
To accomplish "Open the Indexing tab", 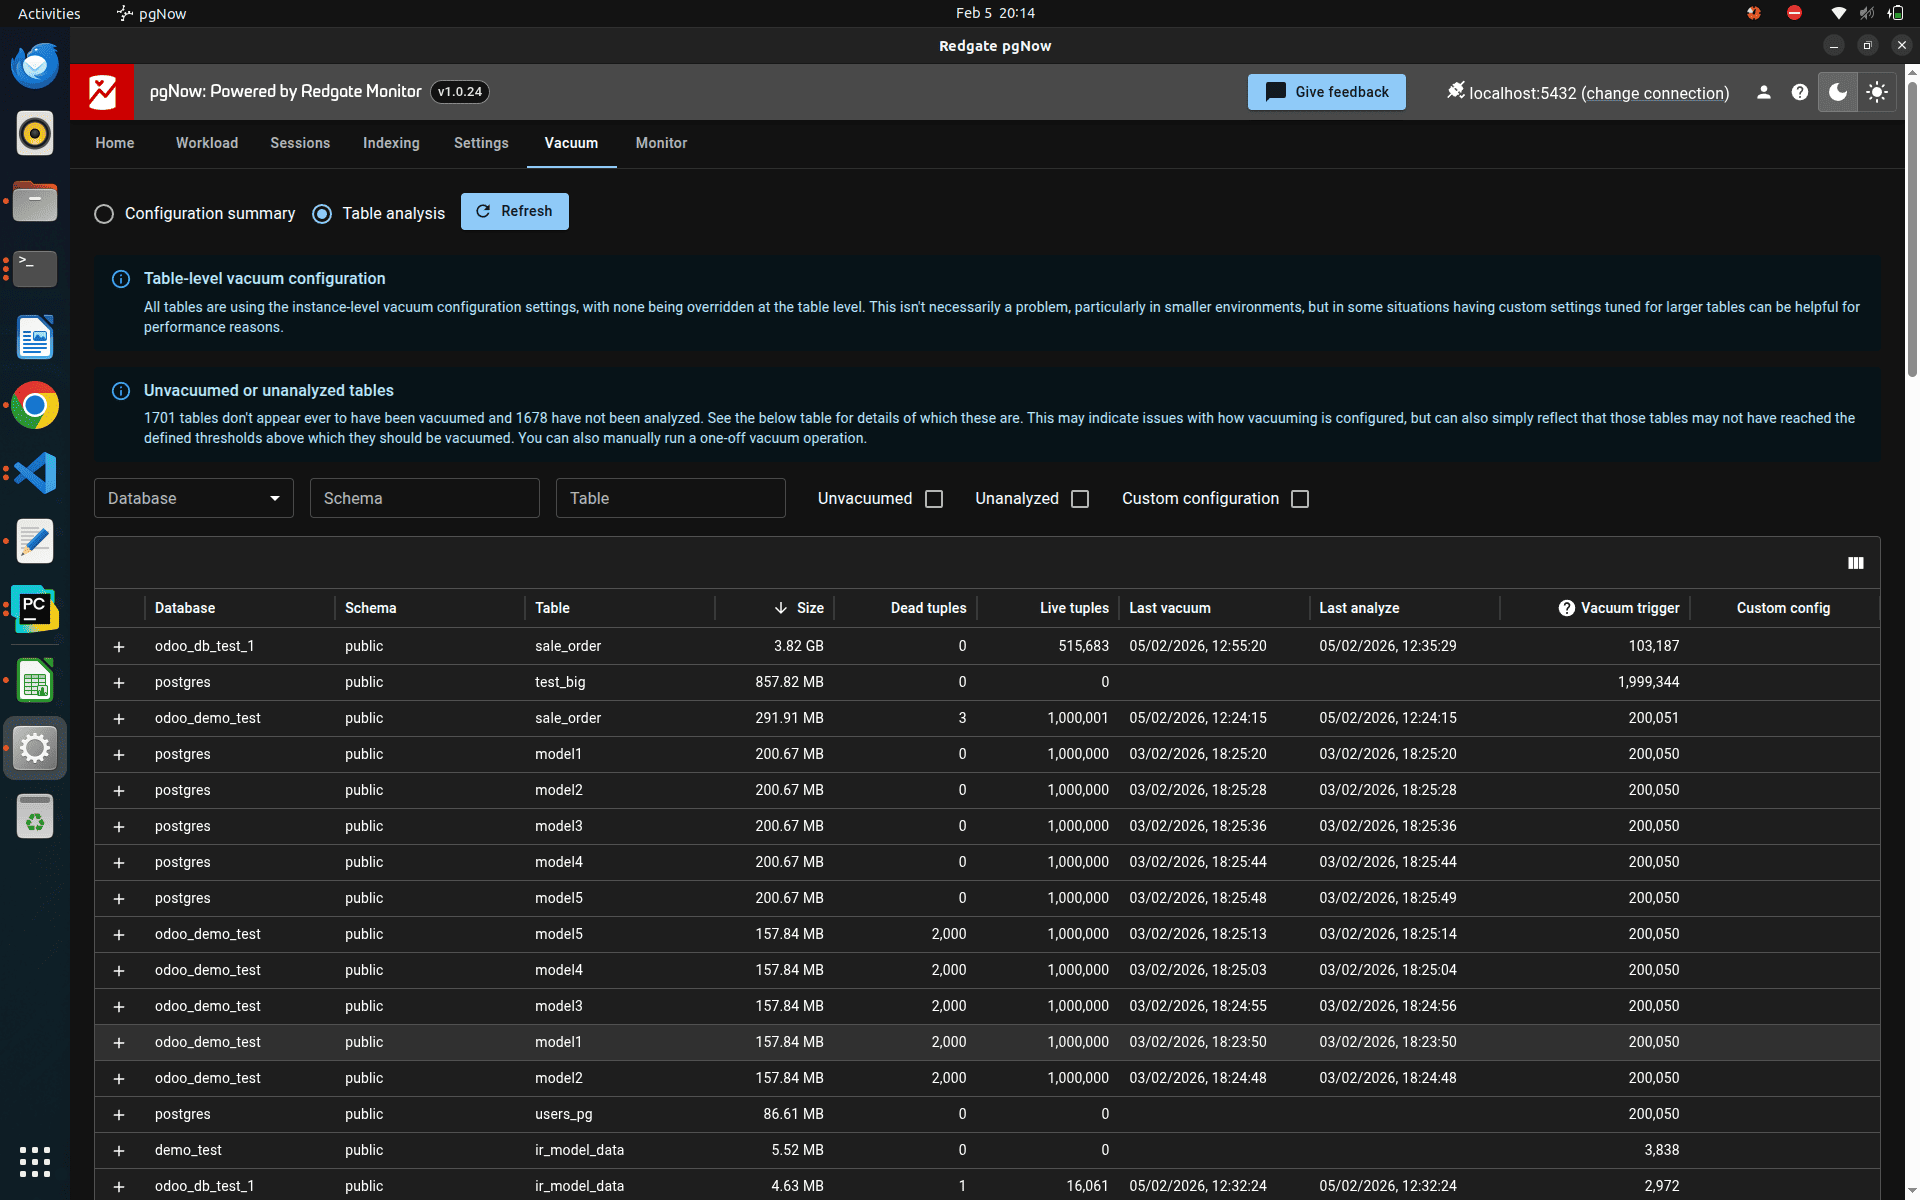I will tap(391, 143).
